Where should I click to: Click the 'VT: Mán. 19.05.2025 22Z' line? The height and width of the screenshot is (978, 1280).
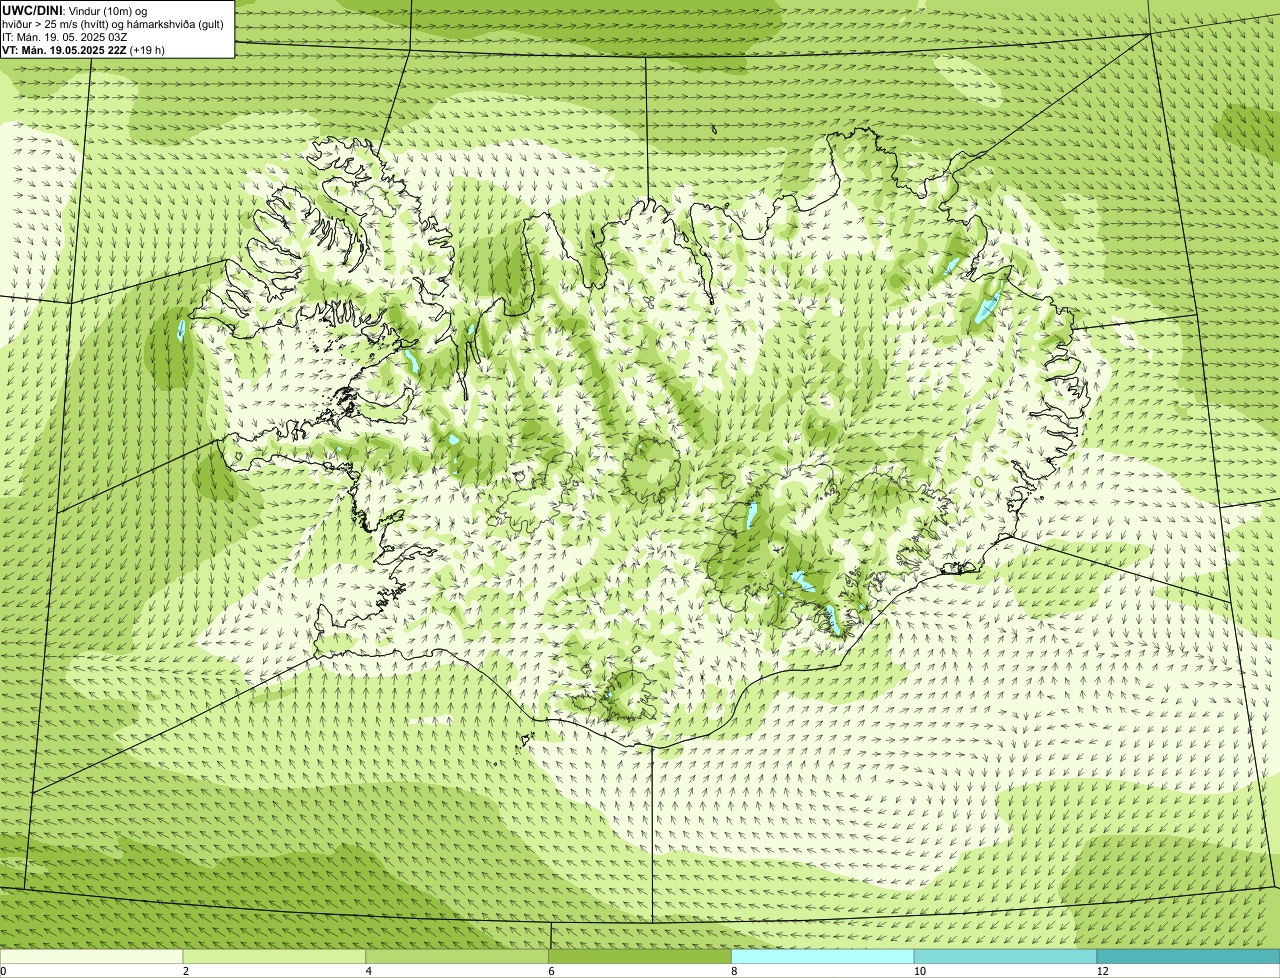pyautogui.click(x=64, y=49)
